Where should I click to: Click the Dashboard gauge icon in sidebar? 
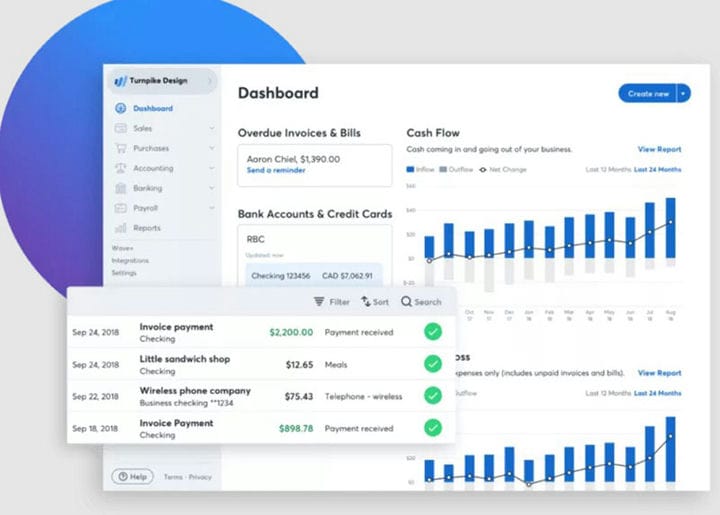[x=120, y=108]
